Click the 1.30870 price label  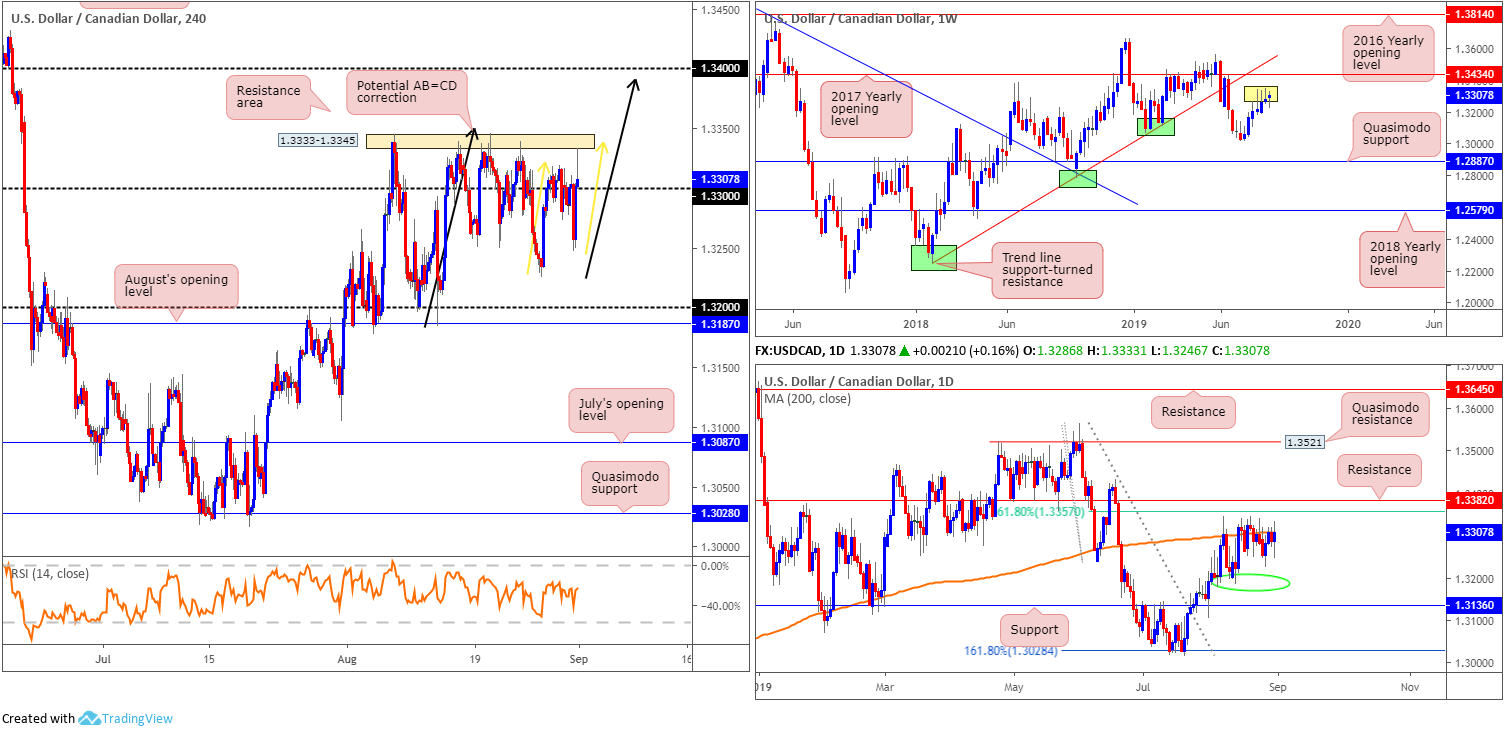pyautogui.click(x=719, y=442)
